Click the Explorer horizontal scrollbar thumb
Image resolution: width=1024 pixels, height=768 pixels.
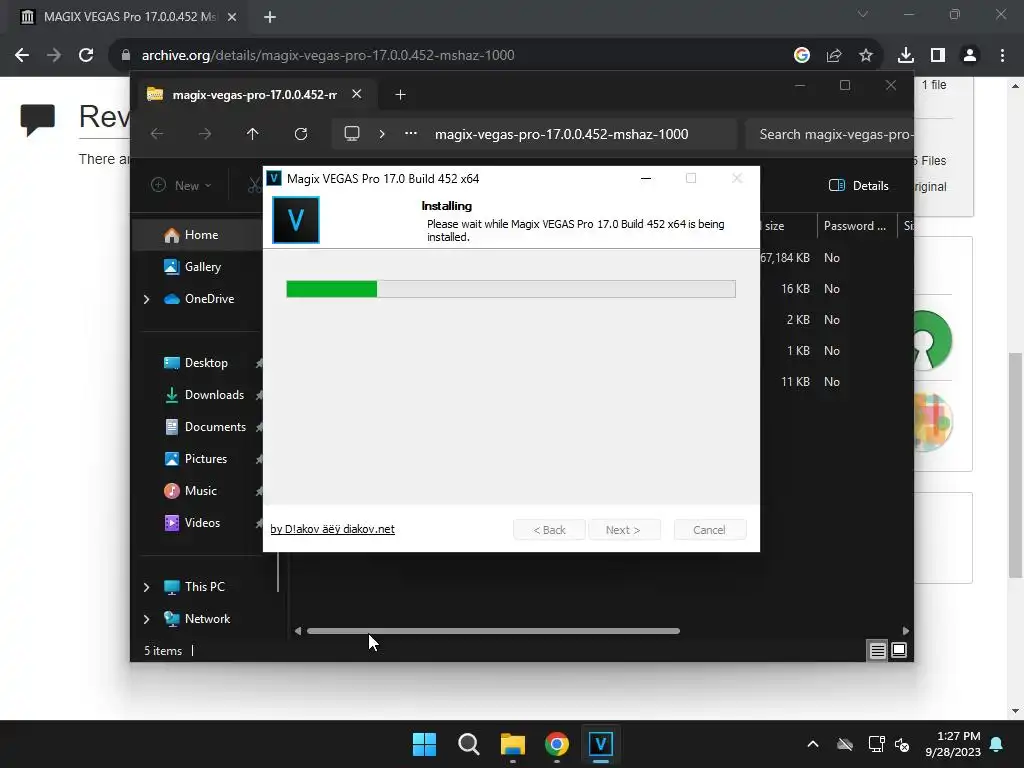(x=493, y=631)
